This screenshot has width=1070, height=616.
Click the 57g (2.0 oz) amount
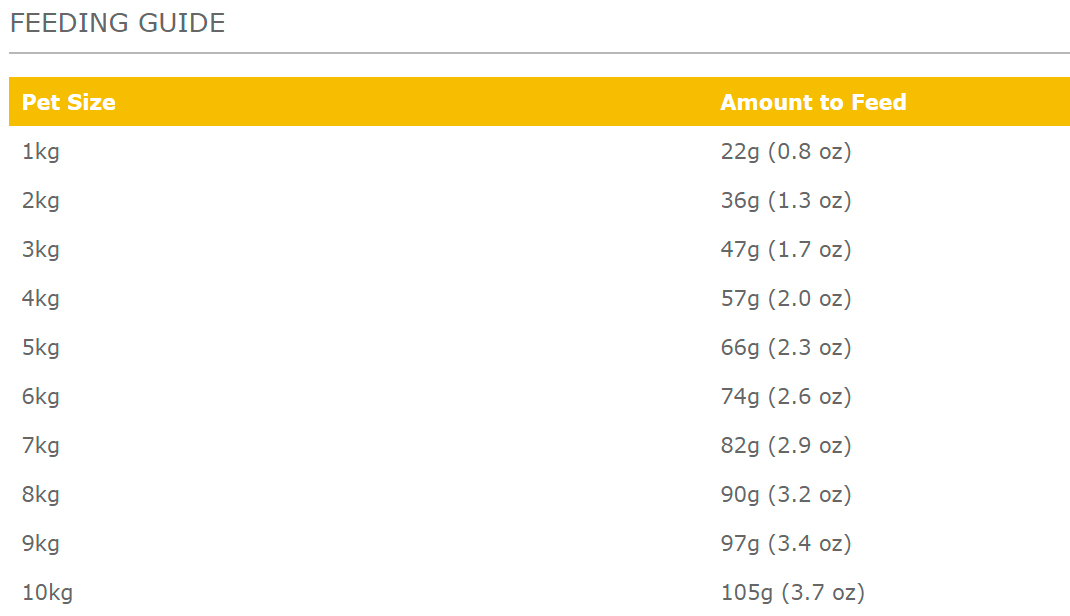785,299
